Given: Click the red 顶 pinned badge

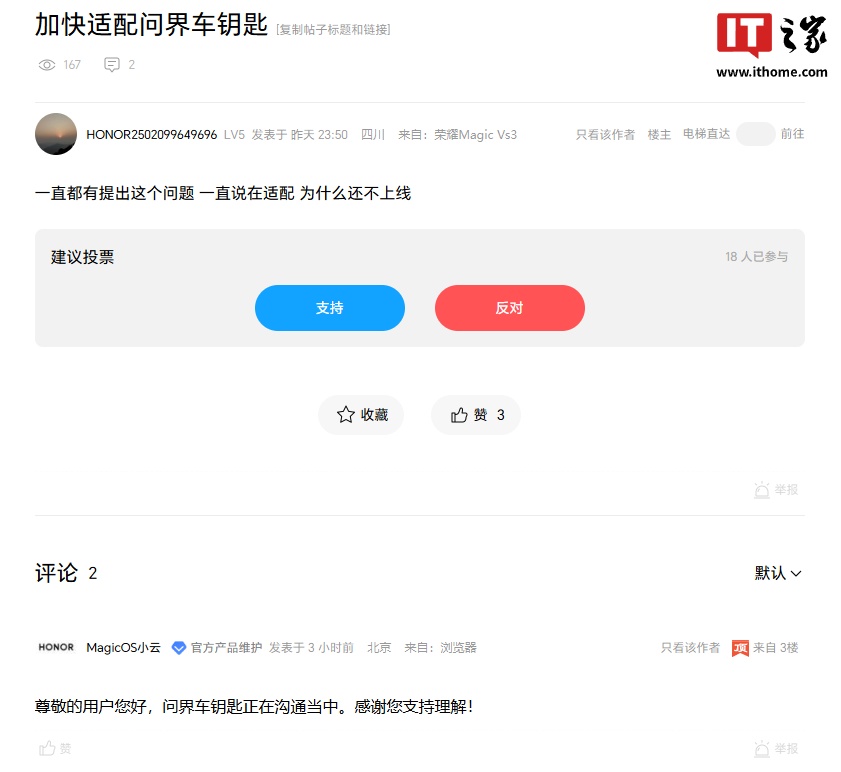Looking at the screenshot, I should [740, 648].
